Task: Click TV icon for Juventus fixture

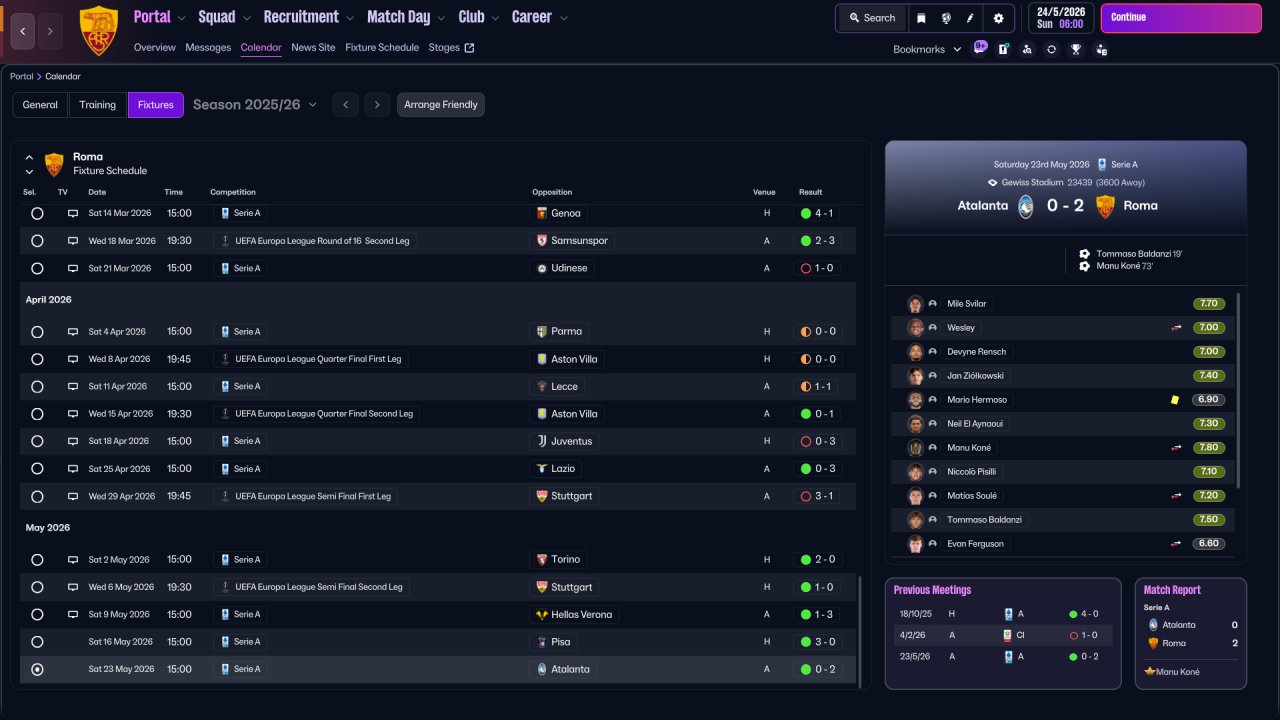Action: click(73, 441)
